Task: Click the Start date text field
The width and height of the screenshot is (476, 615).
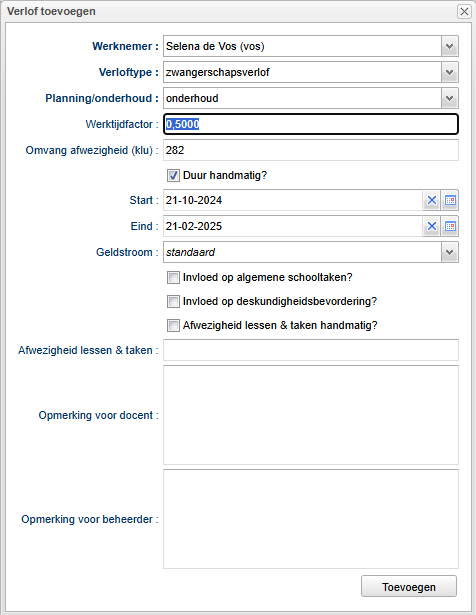Action: pos(293,200)
